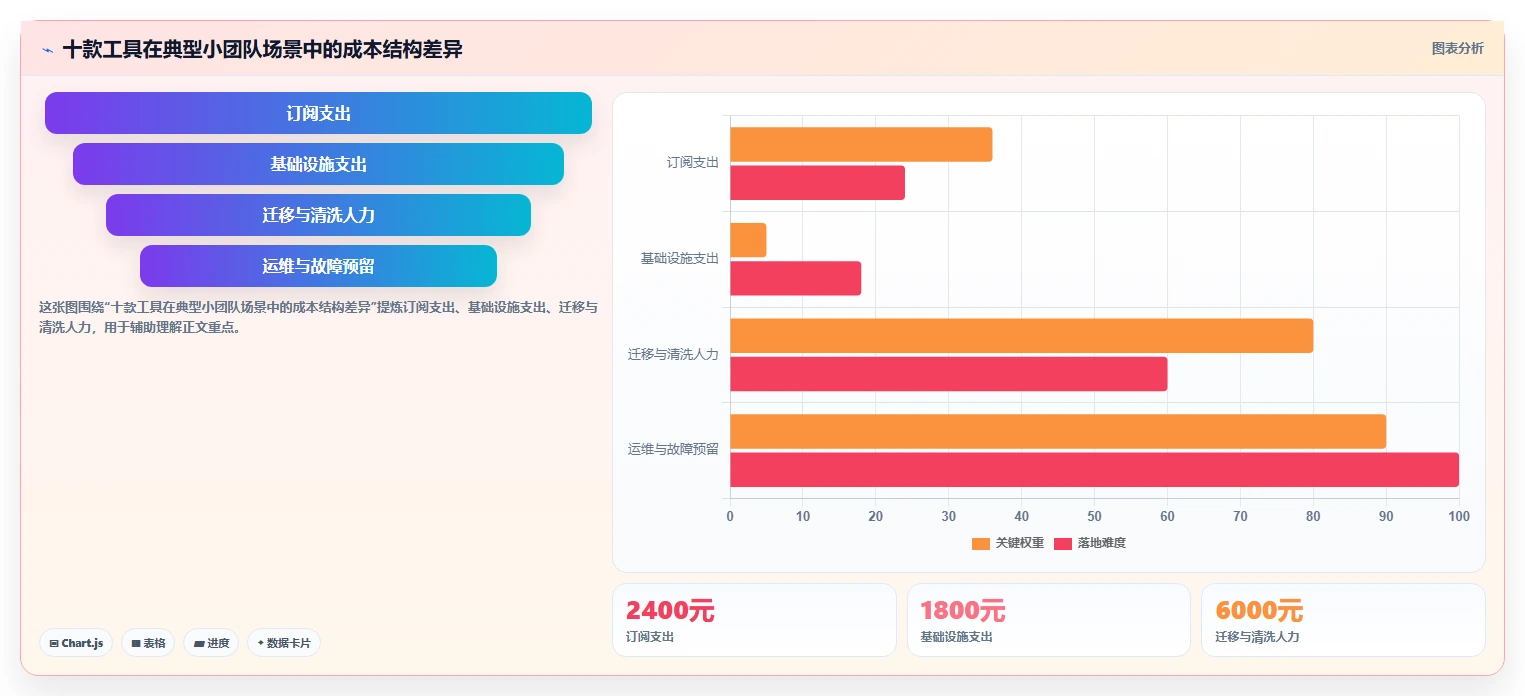Click the red bar for 订阅支出
The width and height of the screenshot is (1525, 696).
(x=817, y=183)
